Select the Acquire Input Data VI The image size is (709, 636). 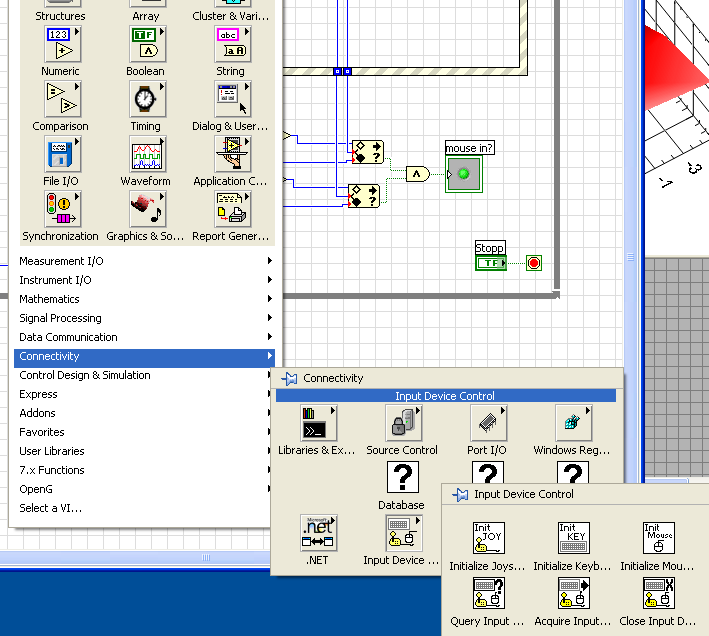pos(574,593)
